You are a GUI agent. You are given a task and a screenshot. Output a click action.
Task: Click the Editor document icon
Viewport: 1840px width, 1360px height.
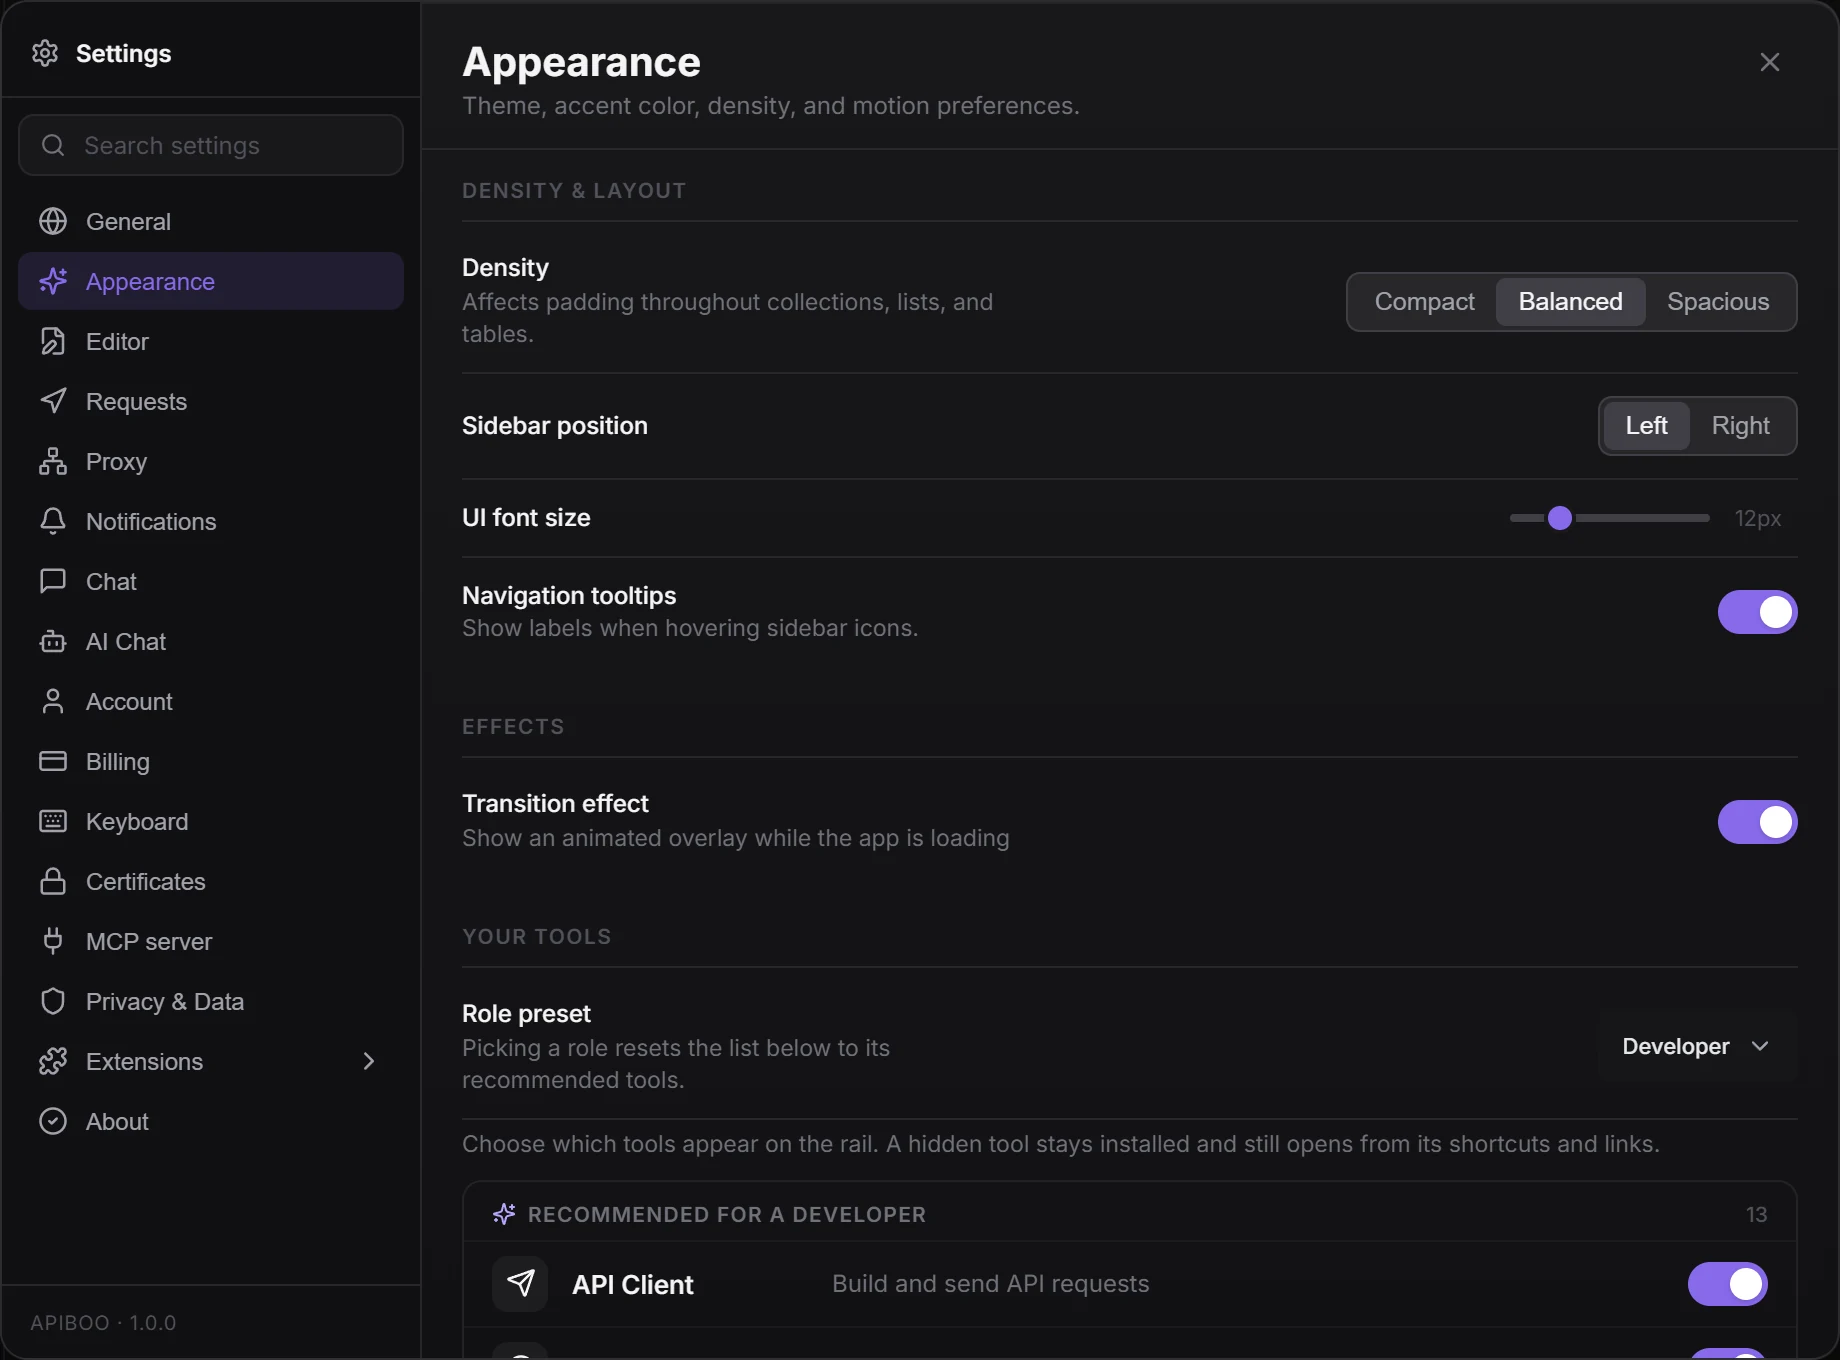point(53,341)
